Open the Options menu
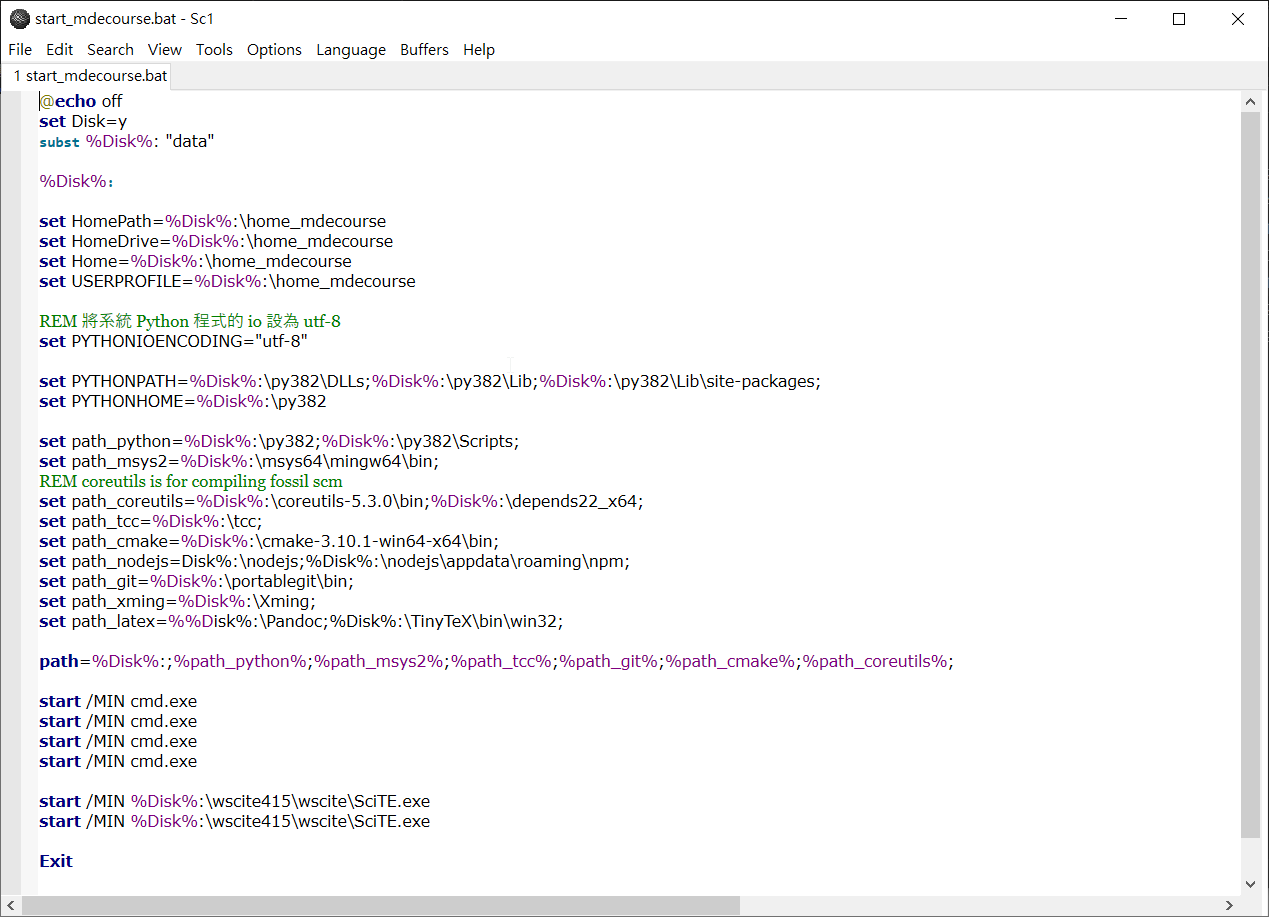1269x917 pixels. tap(274, 50)
